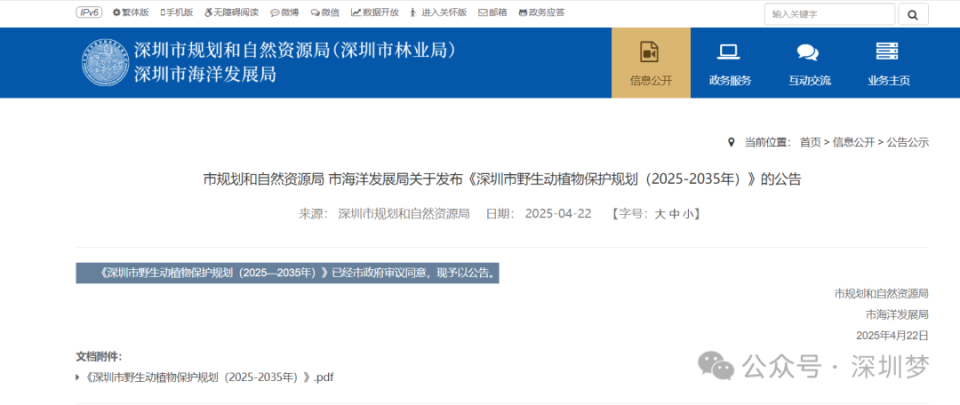Open the WeChat 微信 link
Image resolution: width=960 pixels, height=405 pixels.
coord(324,12)
